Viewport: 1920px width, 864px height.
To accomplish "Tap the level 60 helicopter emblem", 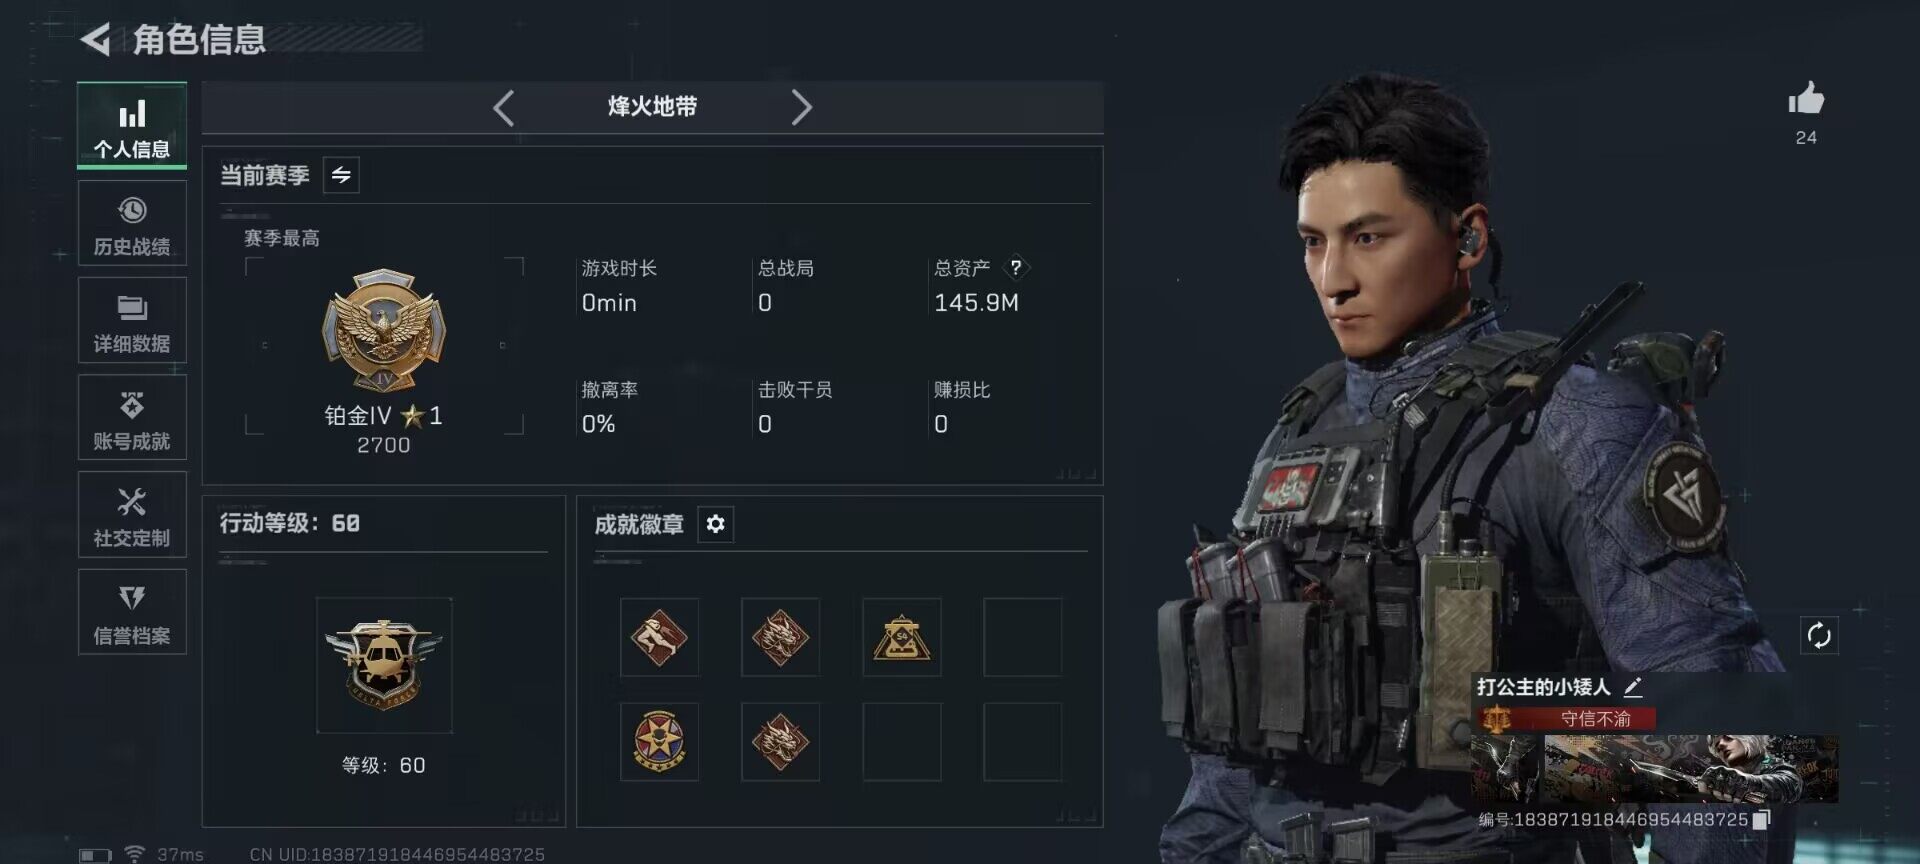I will pyautogui.click(x=384, y=665).
